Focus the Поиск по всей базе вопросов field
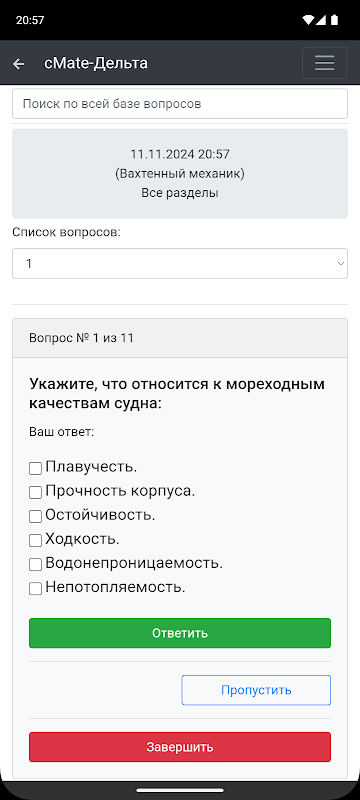 (180, 104)
